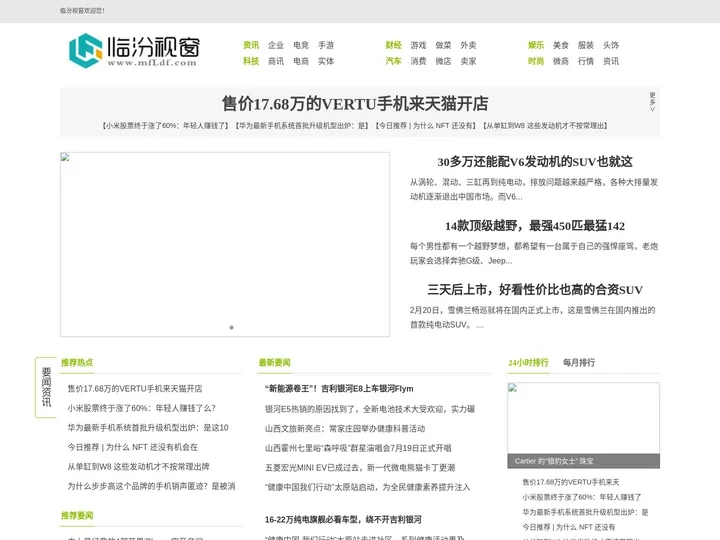Image resolution: width=720 pixels, height=540 pixels.
Task: Open article 三天后上市，好看性价比也高的合资SUV
Action: (535, 290)
